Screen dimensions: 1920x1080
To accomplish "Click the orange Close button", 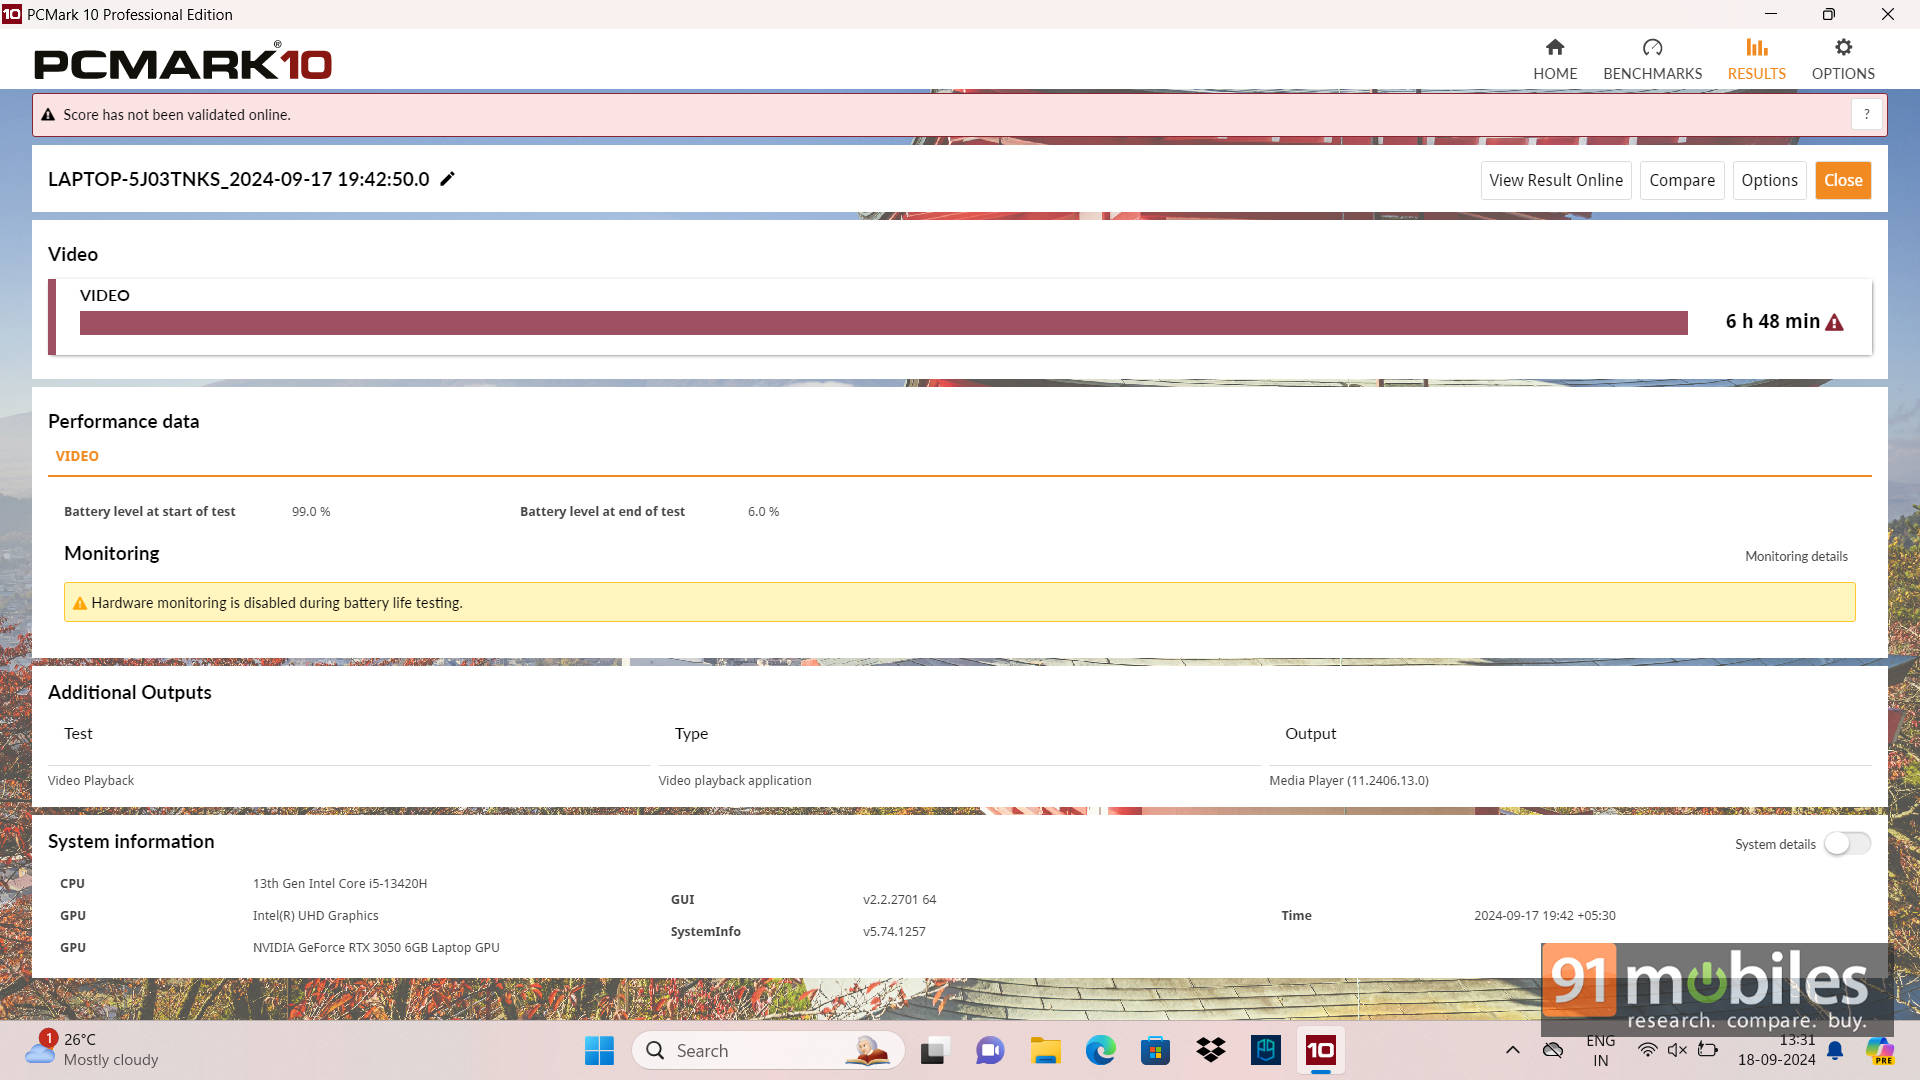I will [x=1843, y=180].
